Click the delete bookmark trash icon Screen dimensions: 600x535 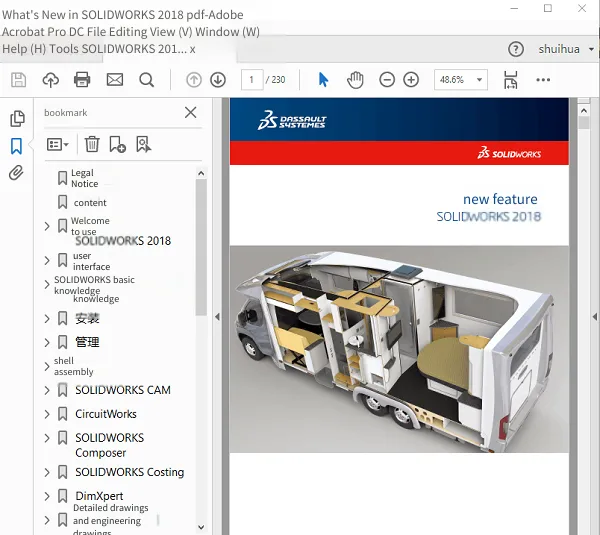(x=92, y=144)
